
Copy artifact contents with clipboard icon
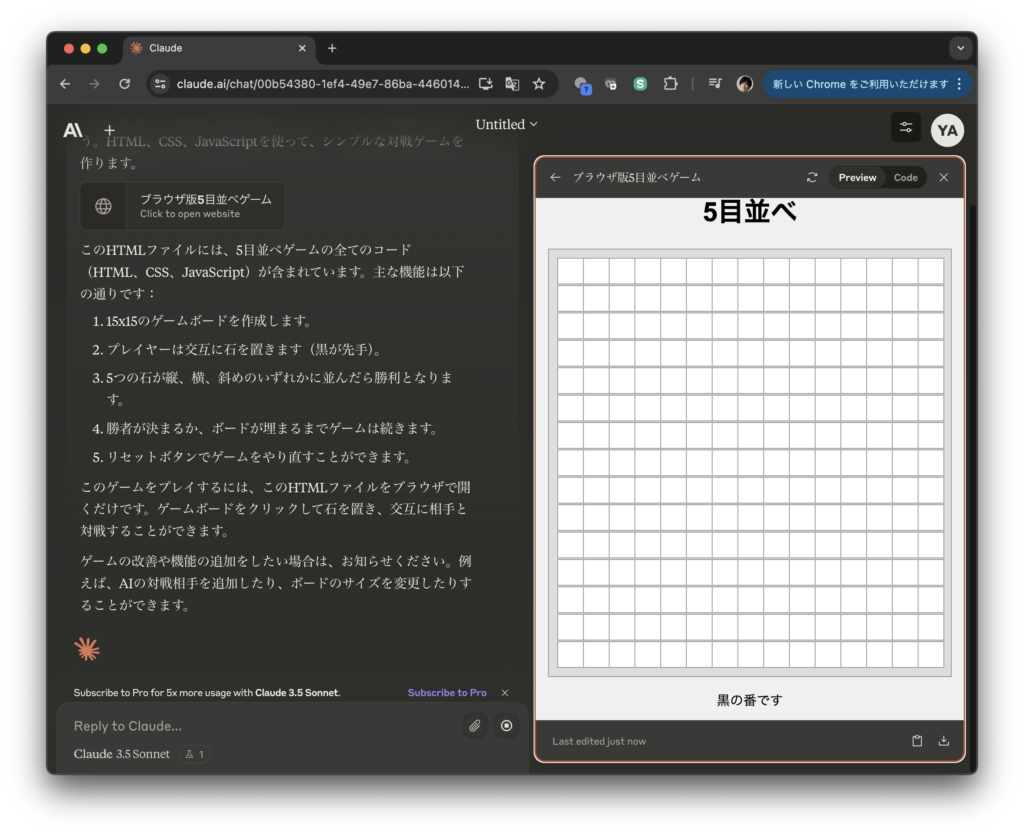[x=917, y=741]
